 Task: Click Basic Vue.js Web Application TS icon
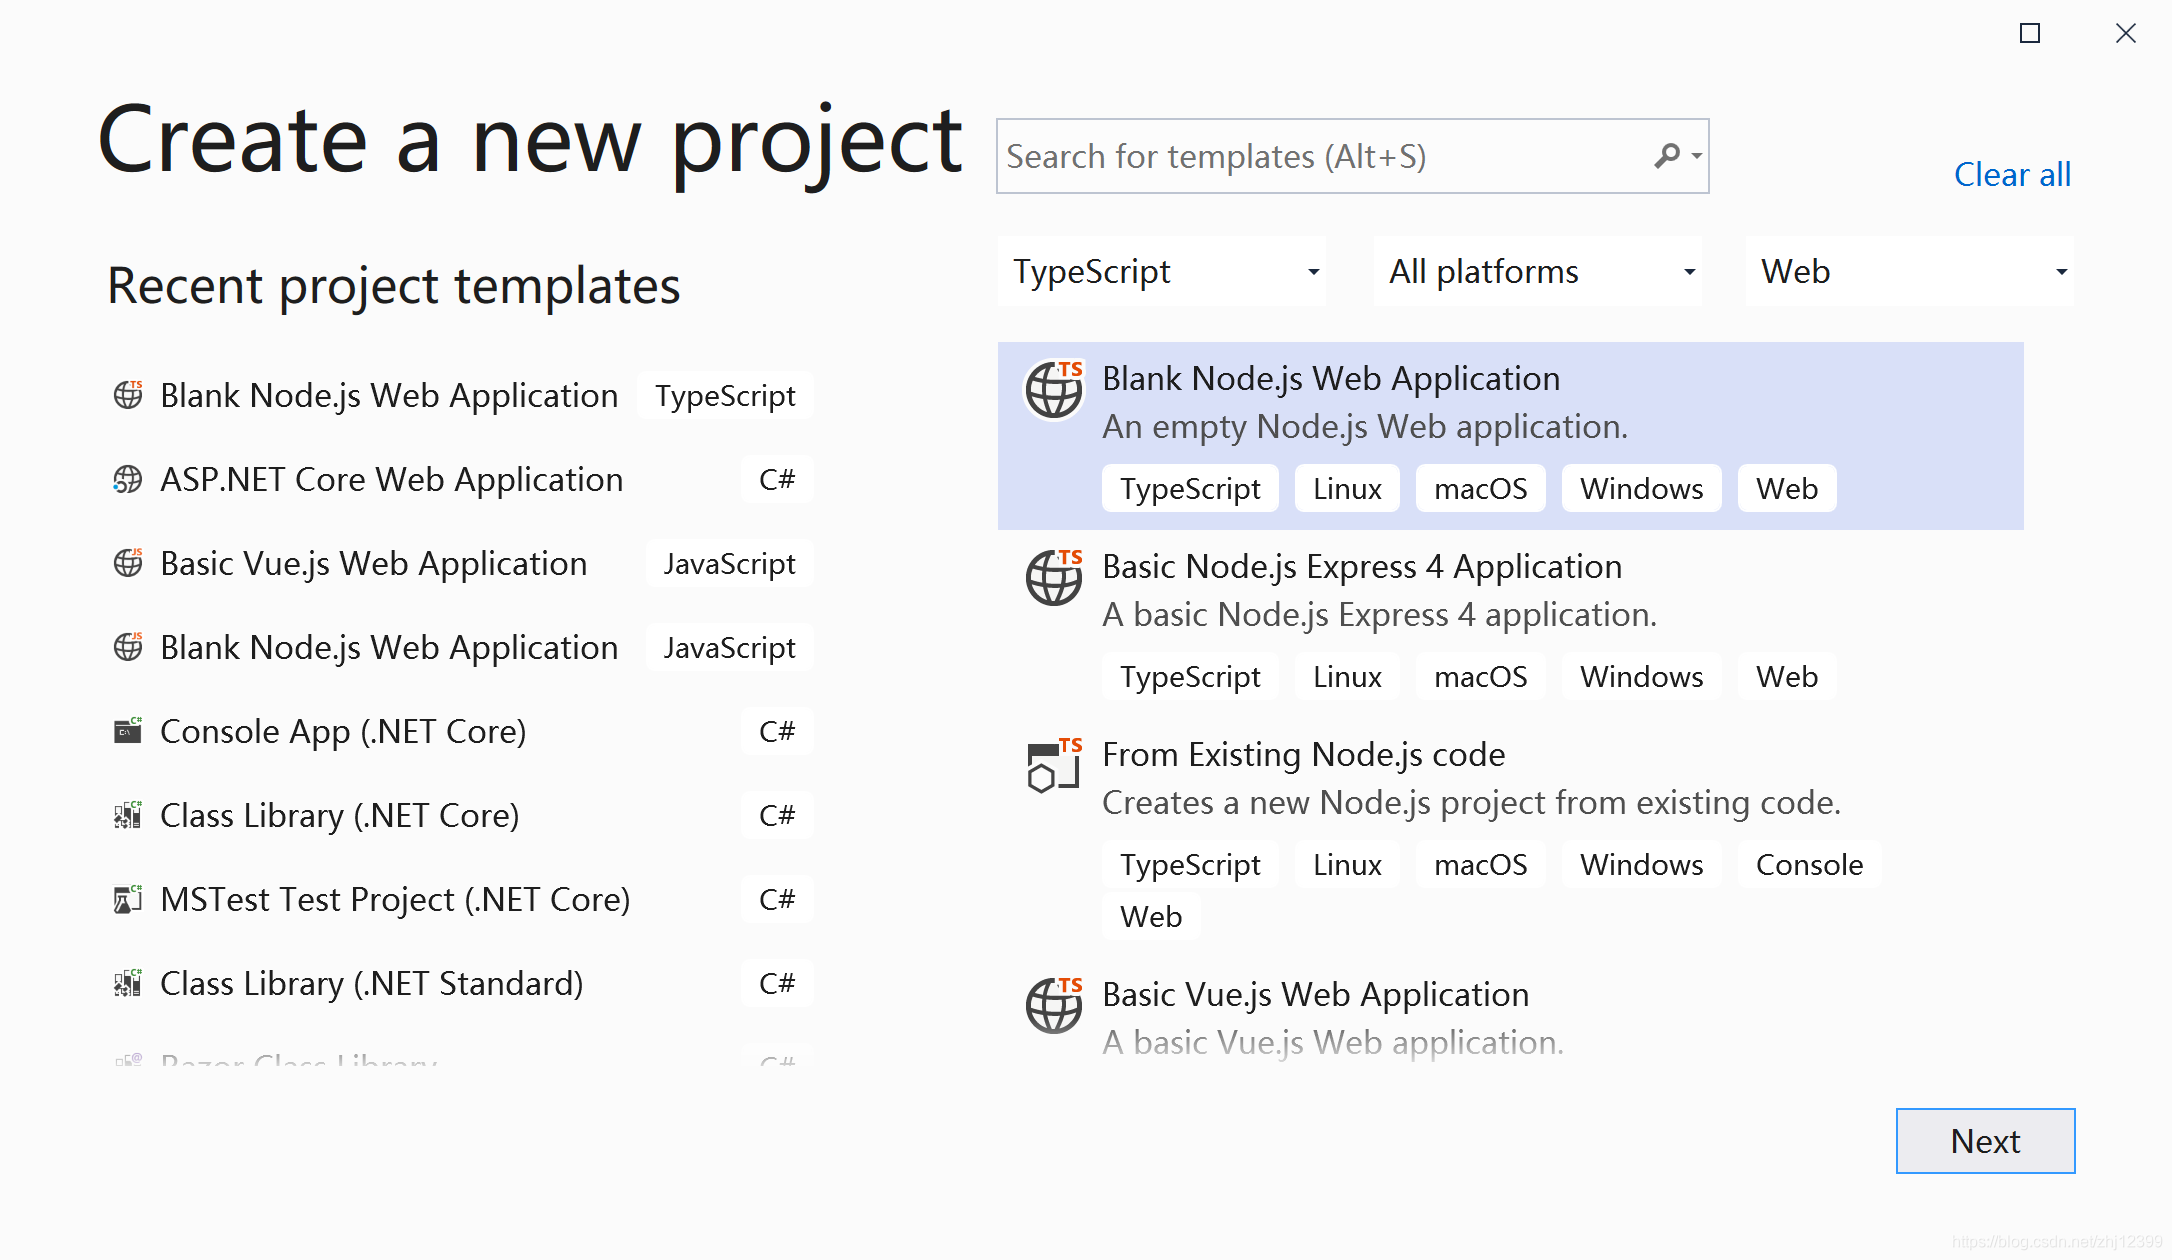[1054, 1005]
